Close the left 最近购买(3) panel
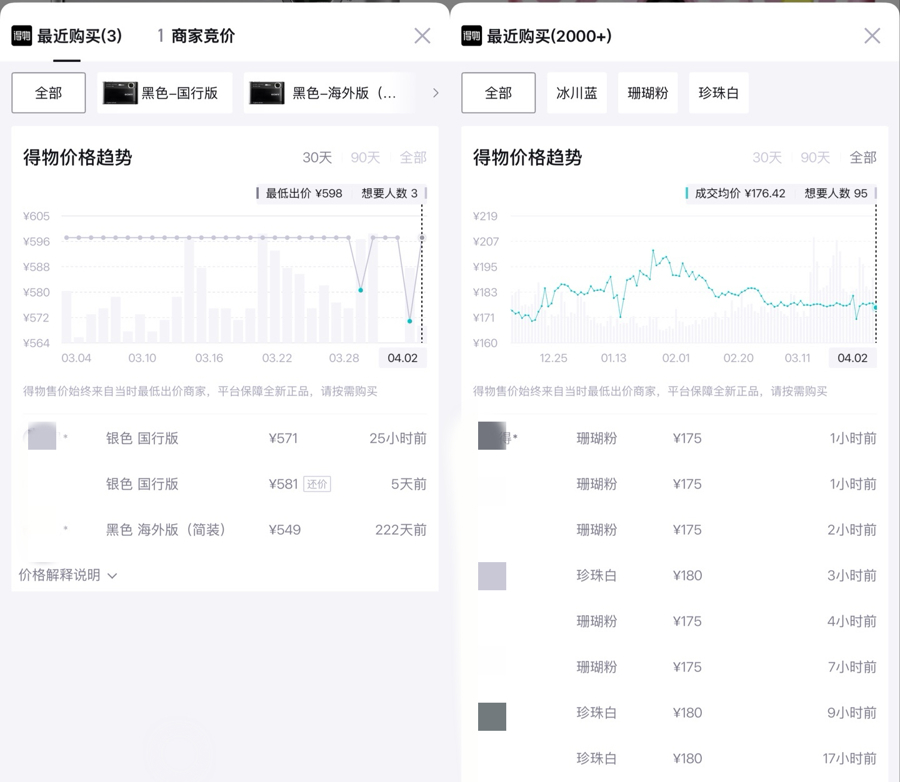 pyautogui.click(x=422, y=36)
